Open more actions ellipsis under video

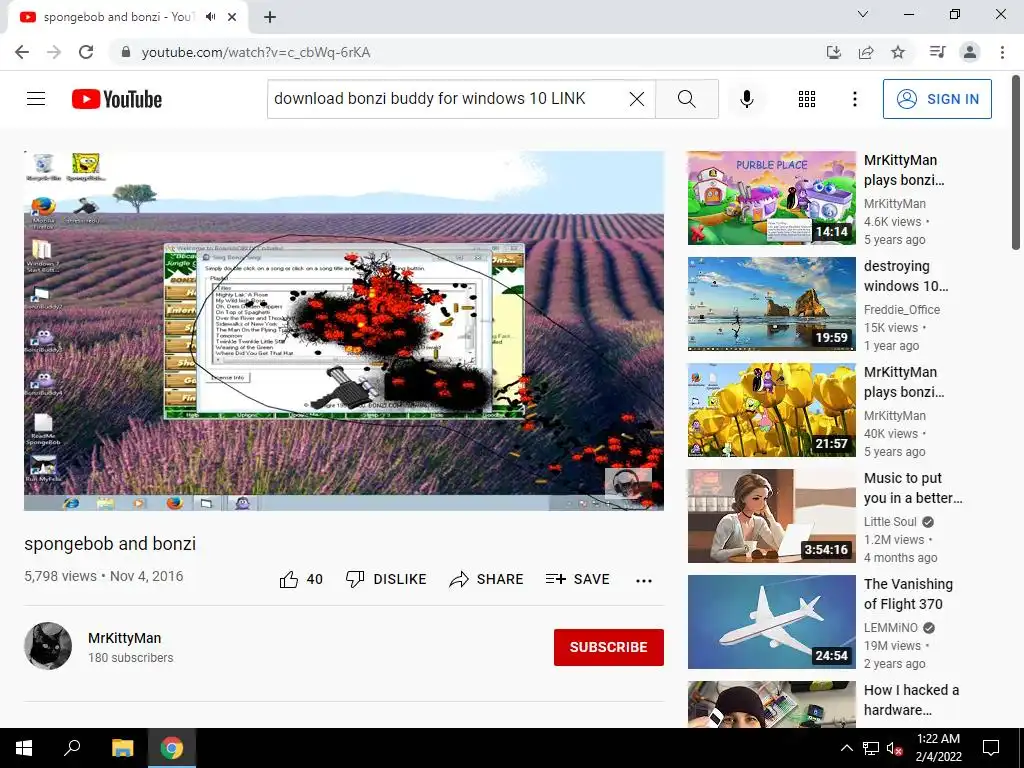pos(644,581)
